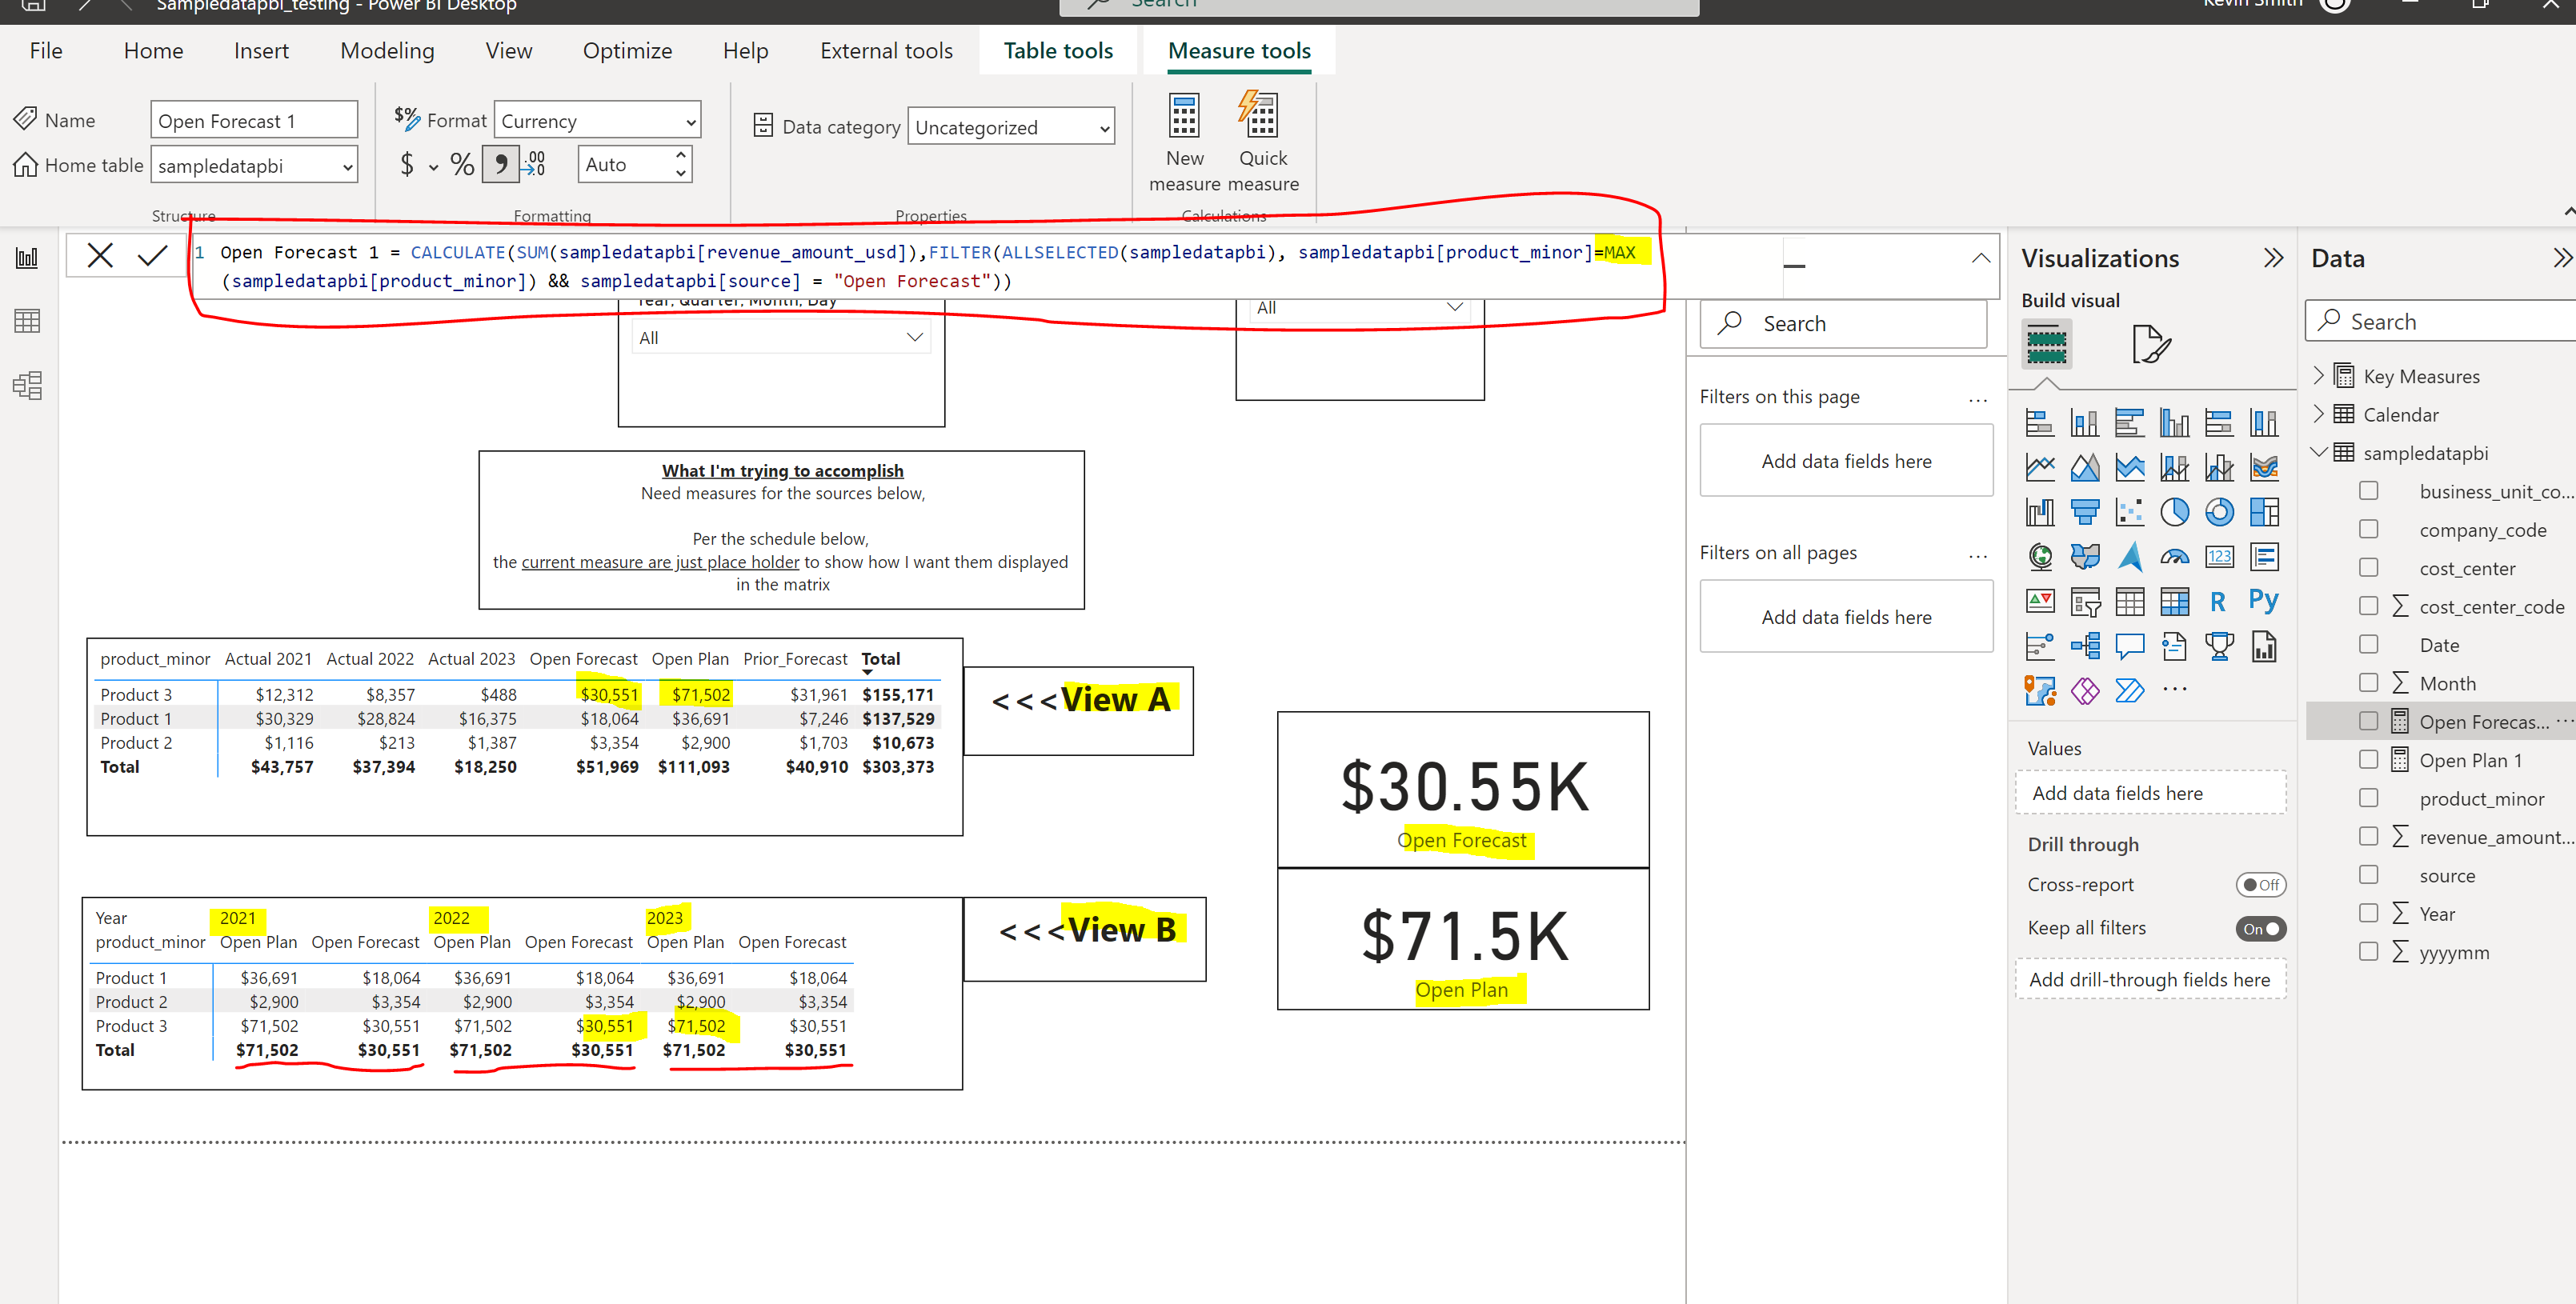
Task: Switch to Report view in sidebar
Action: pyautogui.click(x=27, y=258)
